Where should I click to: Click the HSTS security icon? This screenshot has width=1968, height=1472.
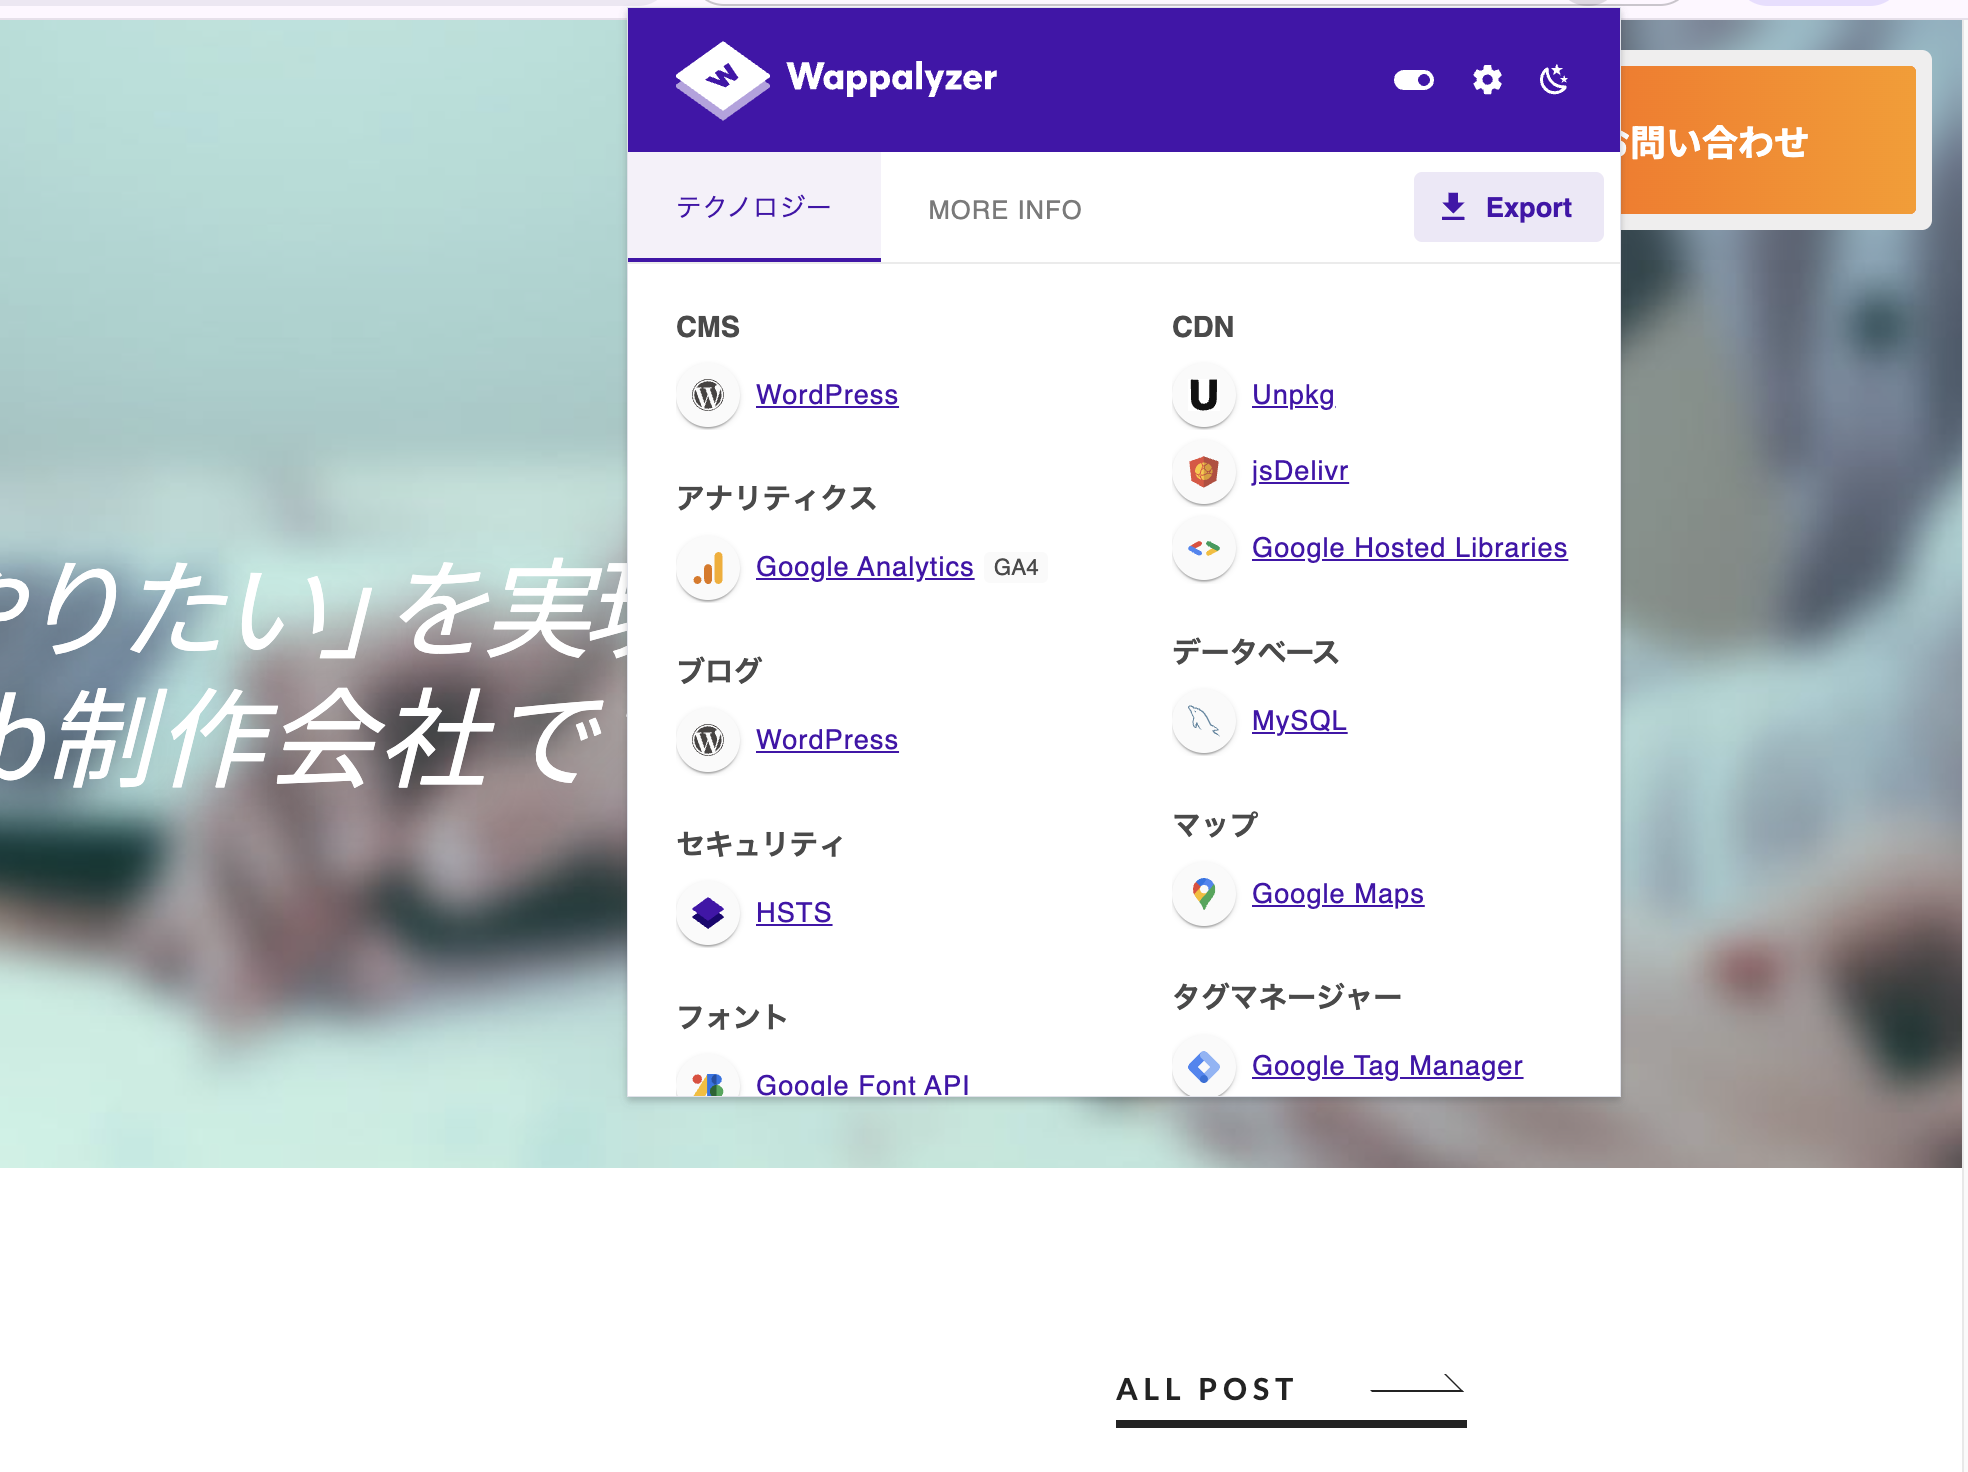(x=707, y=913)
